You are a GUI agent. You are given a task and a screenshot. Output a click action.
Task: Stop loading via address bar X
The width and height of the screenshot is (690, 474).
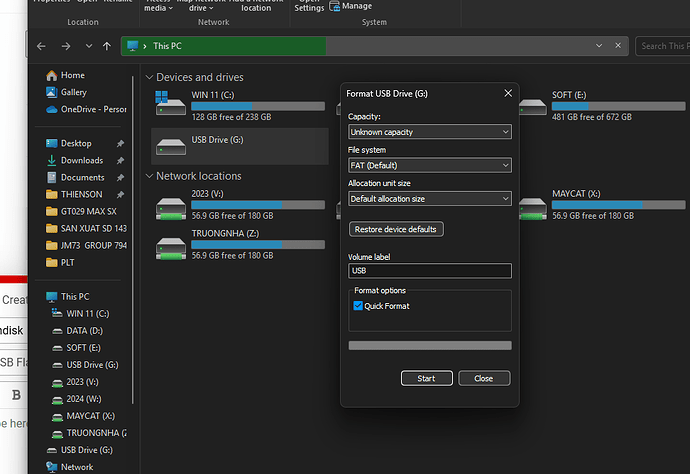click(618, 46)
